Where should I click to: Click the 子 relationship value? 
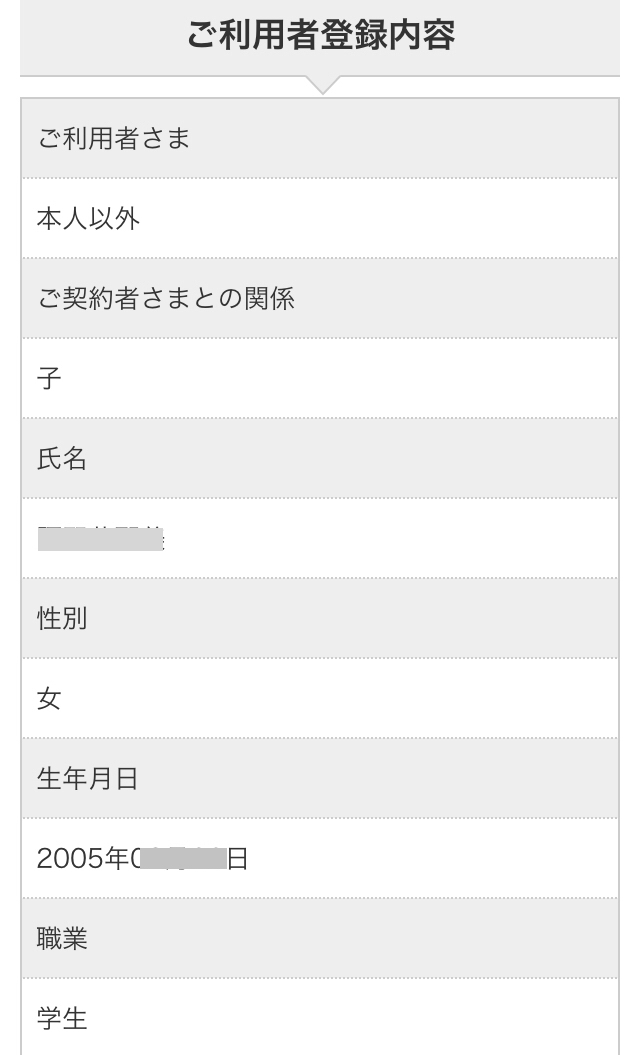point(49,378)
